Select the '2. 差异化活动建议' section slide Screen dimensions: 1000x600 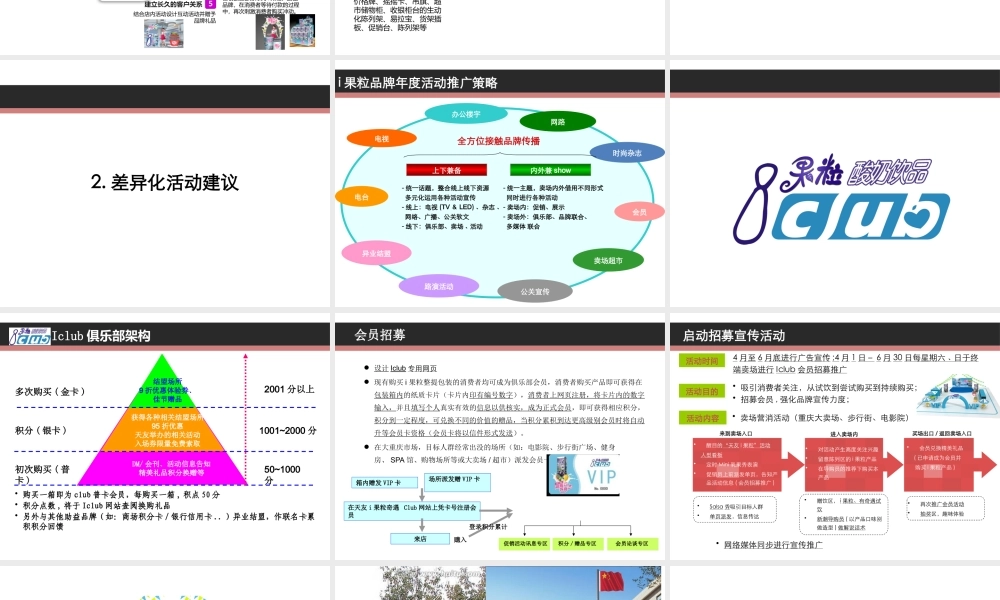(x=165, y=184)
